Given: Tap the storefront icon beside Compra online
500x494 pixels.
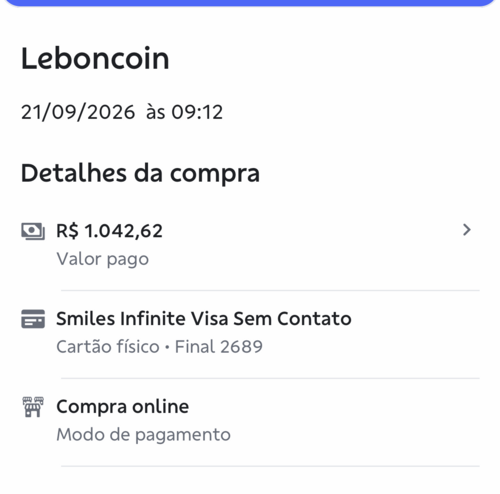Looking at the screenshot, I should [33, 407].
